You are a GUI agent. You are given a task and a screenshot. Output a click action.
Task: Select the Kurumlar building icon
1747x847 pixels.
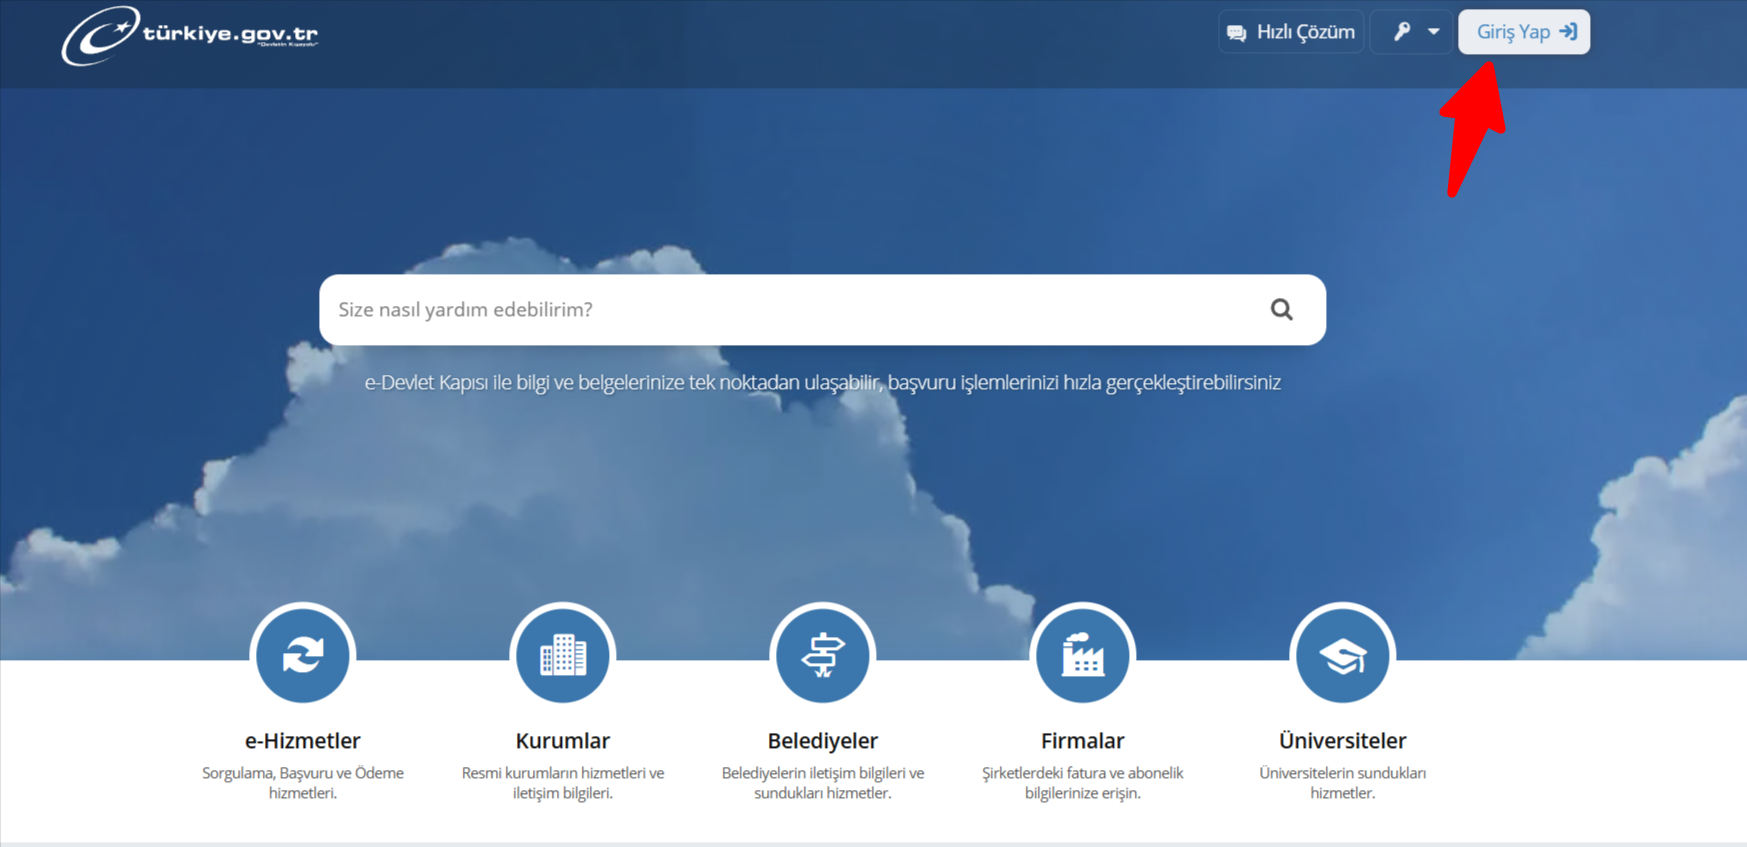(563, 656)
